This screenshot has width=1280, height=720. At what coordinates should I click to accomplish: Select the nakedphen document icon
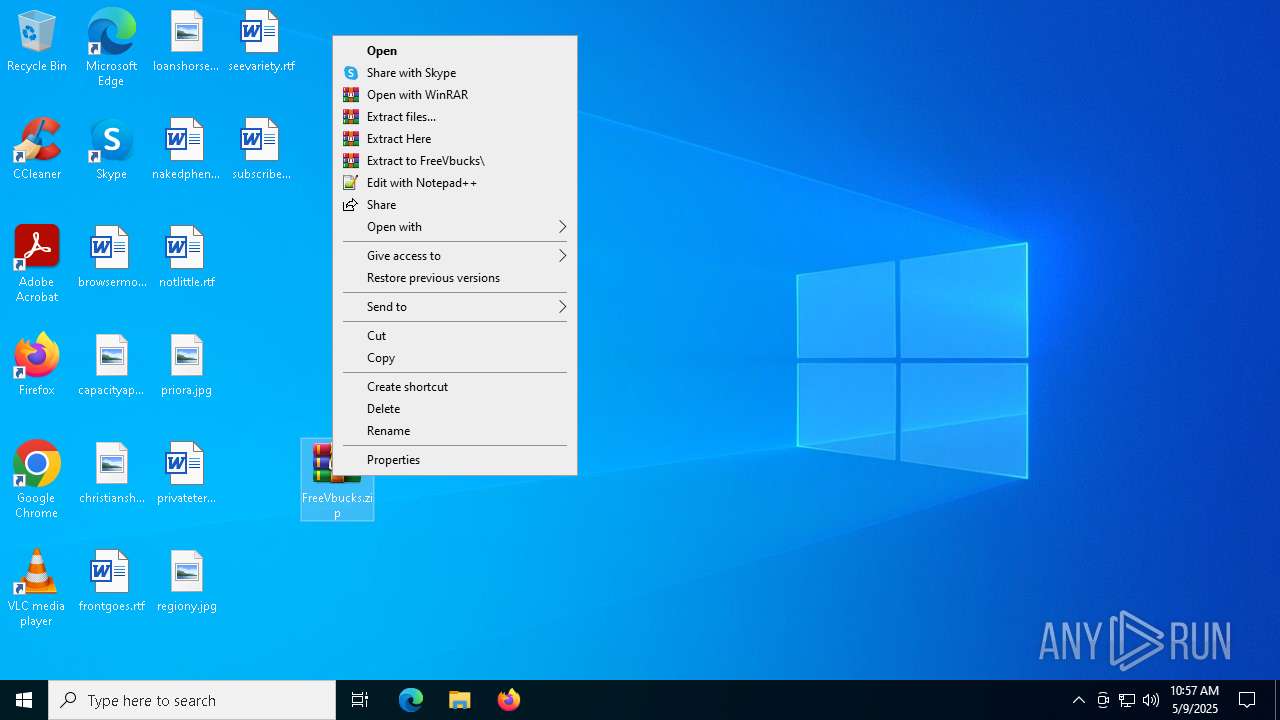[x=186, y=150]
